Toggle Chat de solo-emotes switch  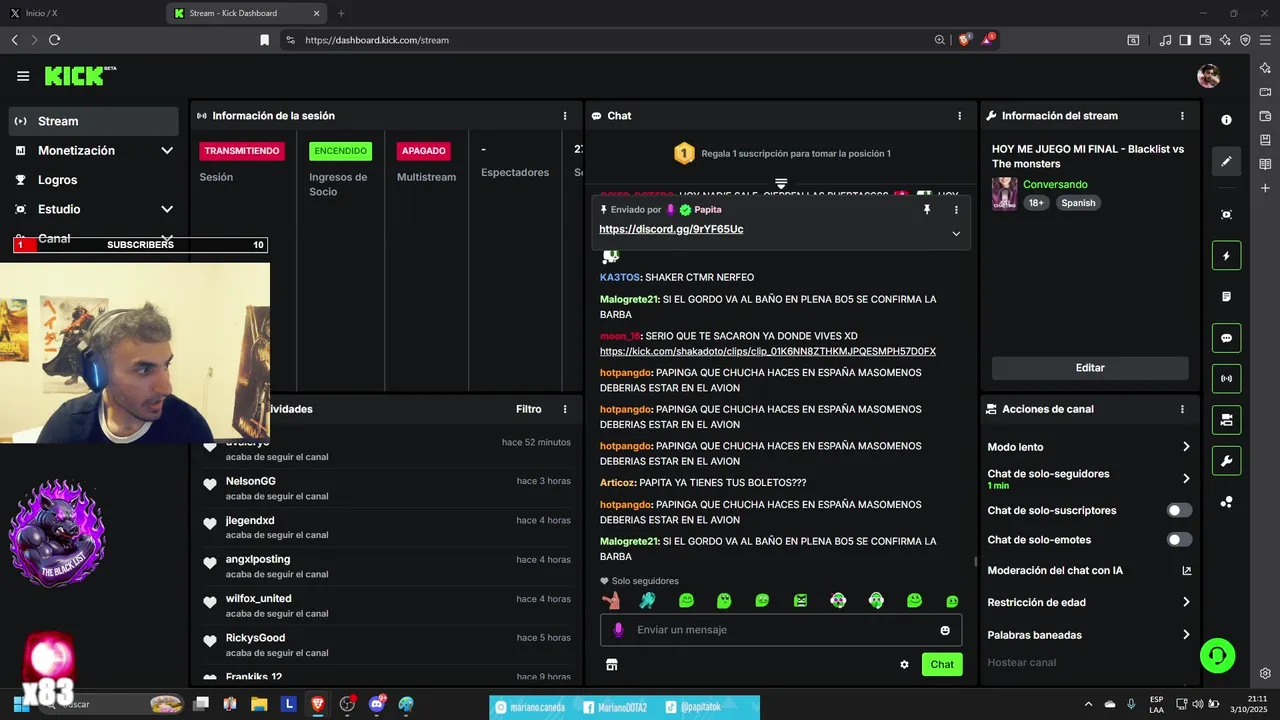point(1180,540)
